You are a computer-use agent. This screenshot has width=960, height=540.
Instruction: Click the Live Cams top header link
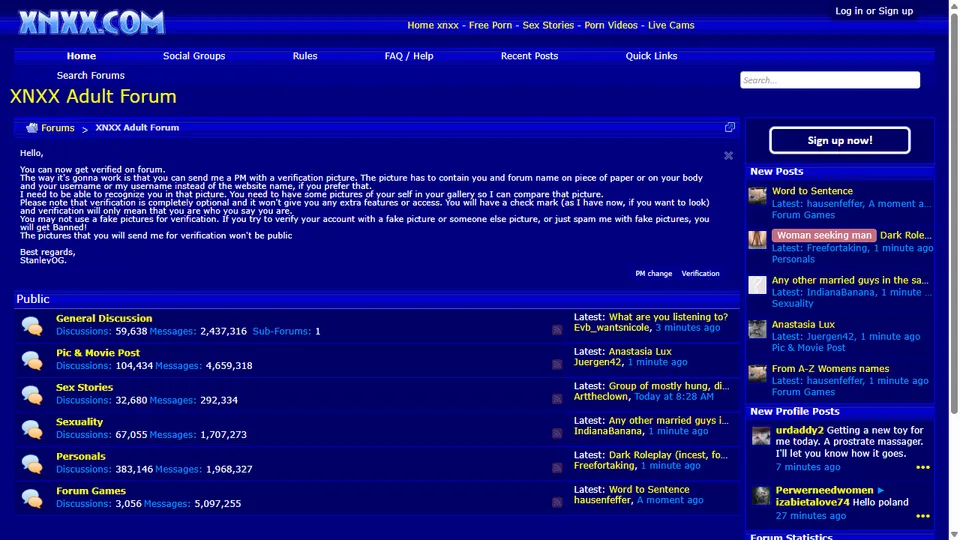tap(671, 25)
